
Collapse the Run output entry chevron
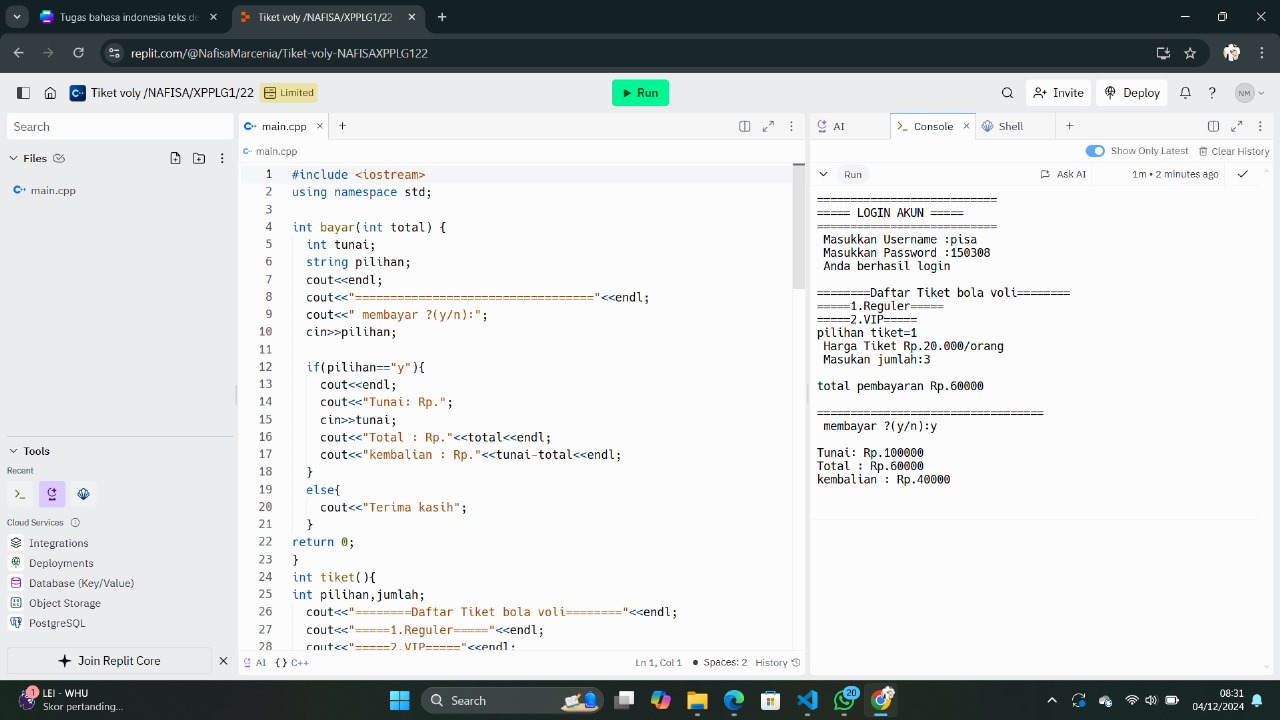pyautogui.click(x=823, y=173)
